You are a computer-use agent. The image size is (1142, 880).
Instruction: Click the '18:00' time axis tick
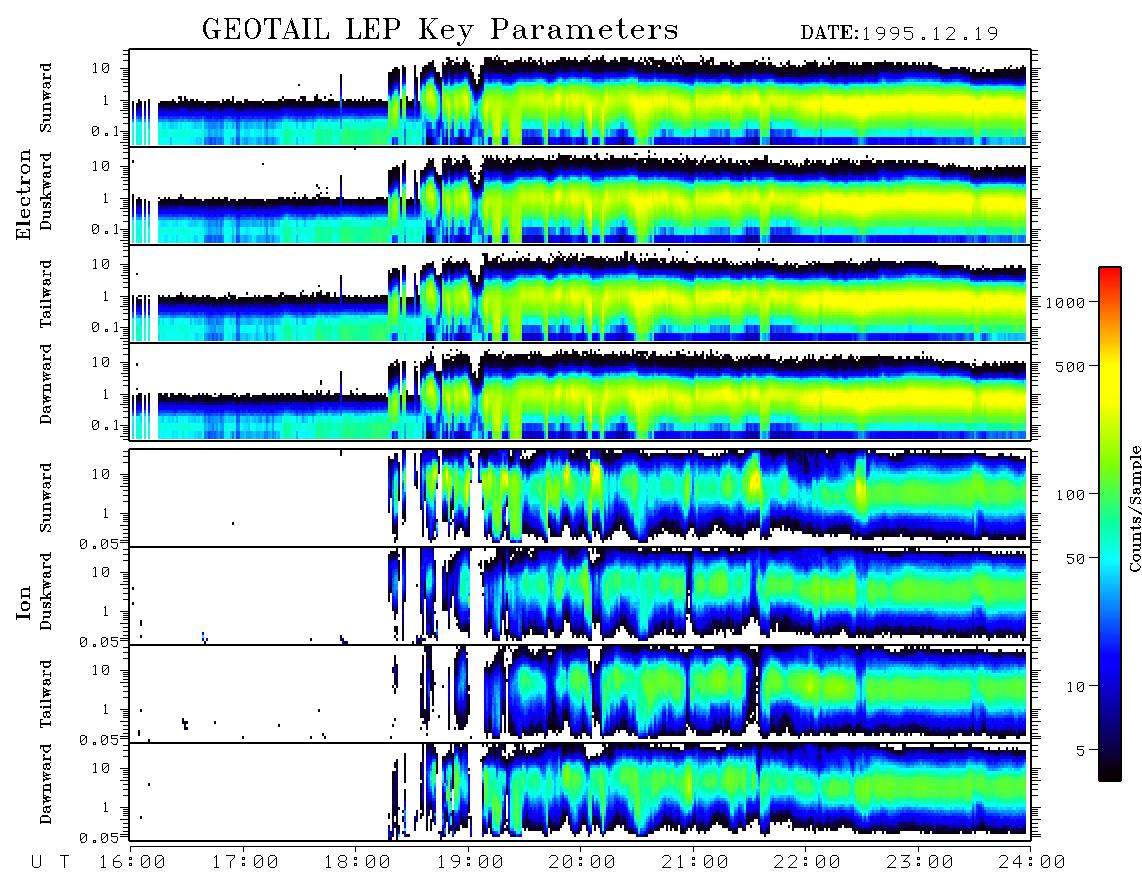coord(358,862)
